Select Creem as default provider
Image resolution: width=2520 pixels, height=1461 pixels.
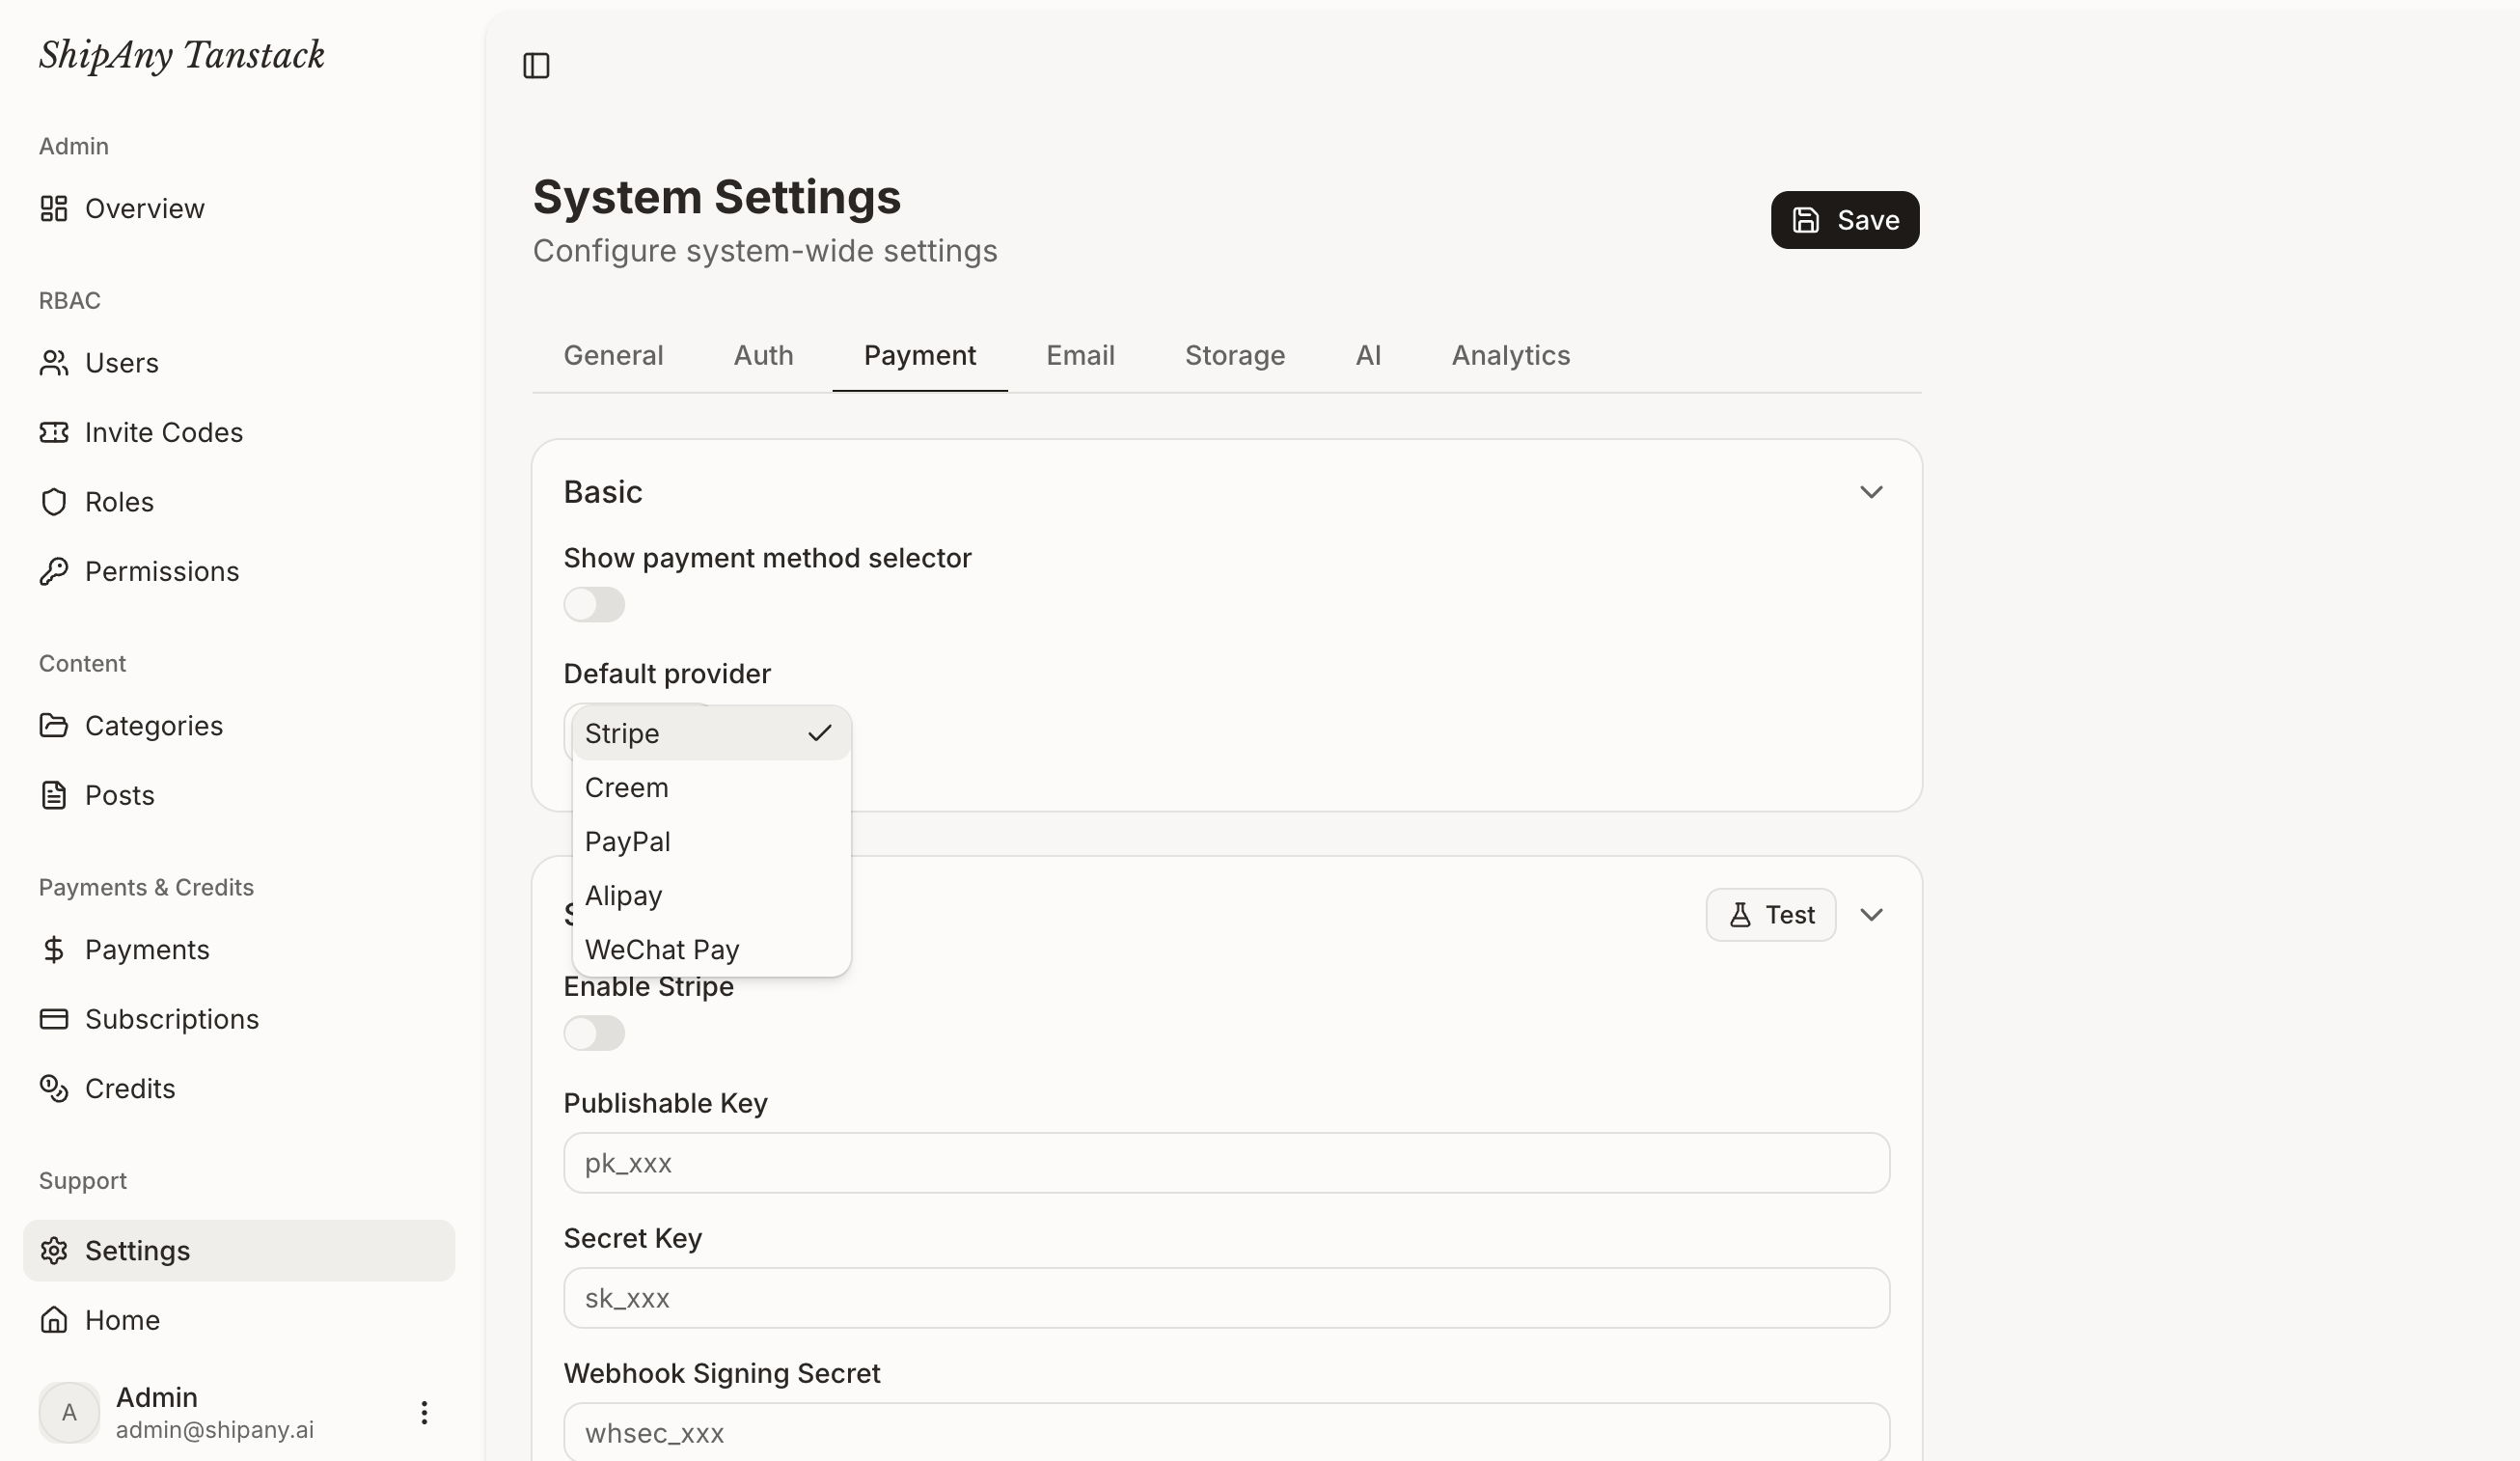coord(711,787)
